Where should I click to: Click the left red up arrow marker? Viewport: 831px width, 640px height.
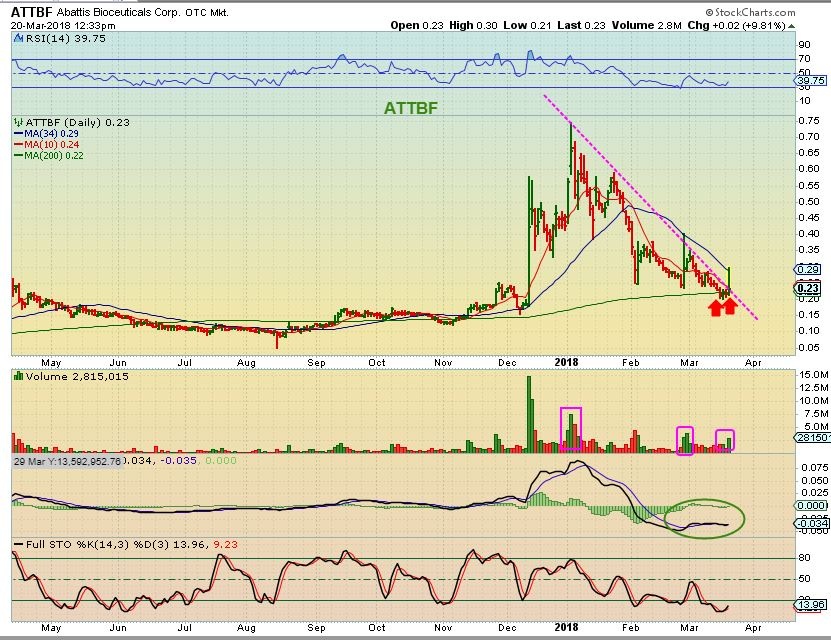pyautogui.click(x=715, y=307)
